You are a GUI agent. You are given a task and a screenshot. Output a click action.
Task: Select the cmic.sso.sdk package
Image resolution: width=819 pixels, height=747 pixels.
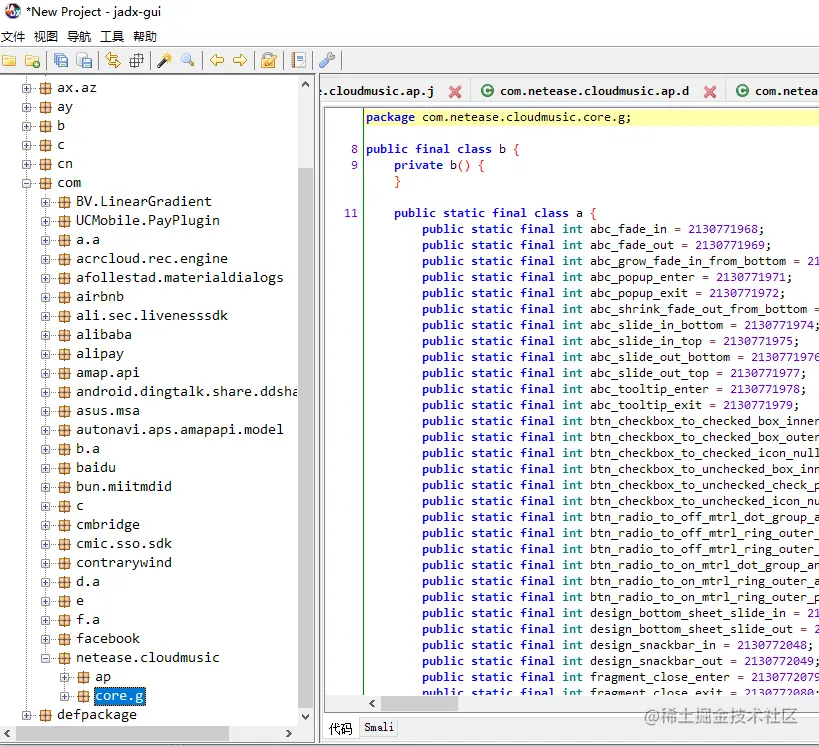pos(124,544)
